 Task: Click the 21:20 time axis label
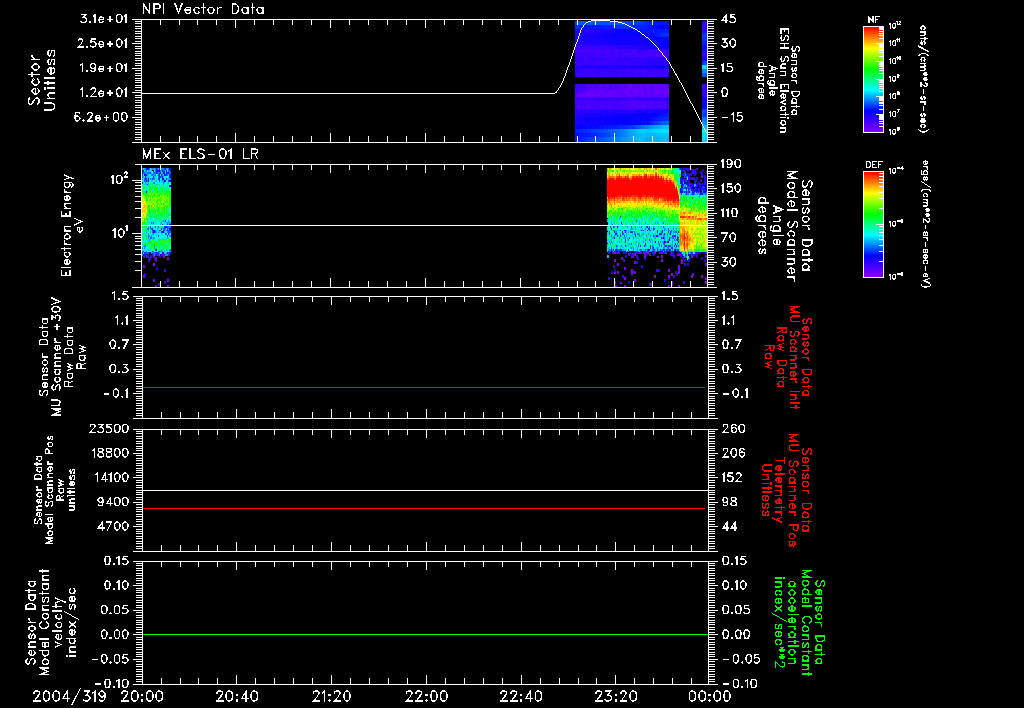[331, 696]
